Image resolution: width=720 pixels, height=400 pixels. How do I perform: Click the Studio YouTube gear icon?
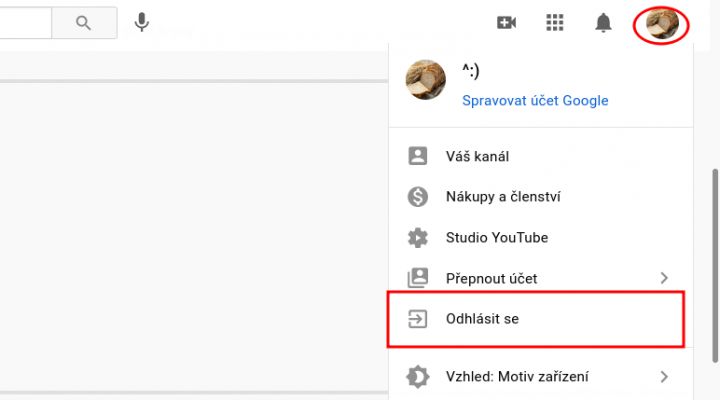[x=417, y=237]
